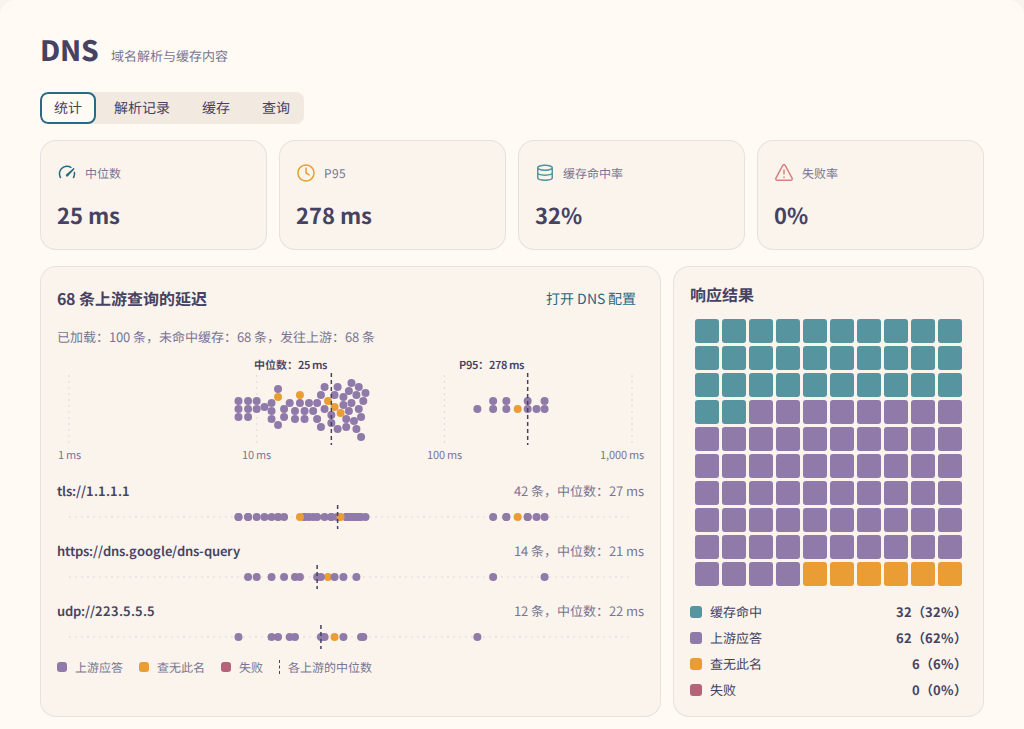Click the 6（6%）no-such-name count
Screen dimensions: 1024x729
[x=936, y=664]
